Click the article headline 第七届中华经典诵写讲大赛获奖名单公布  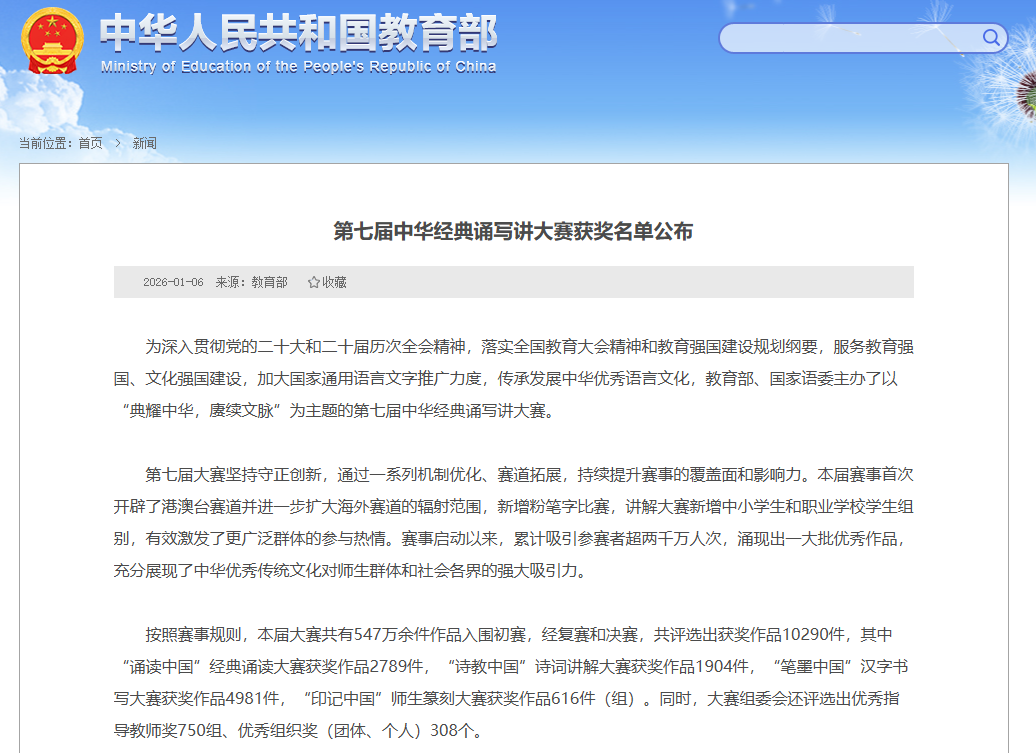pyautogui.click(x=513, y=232)
